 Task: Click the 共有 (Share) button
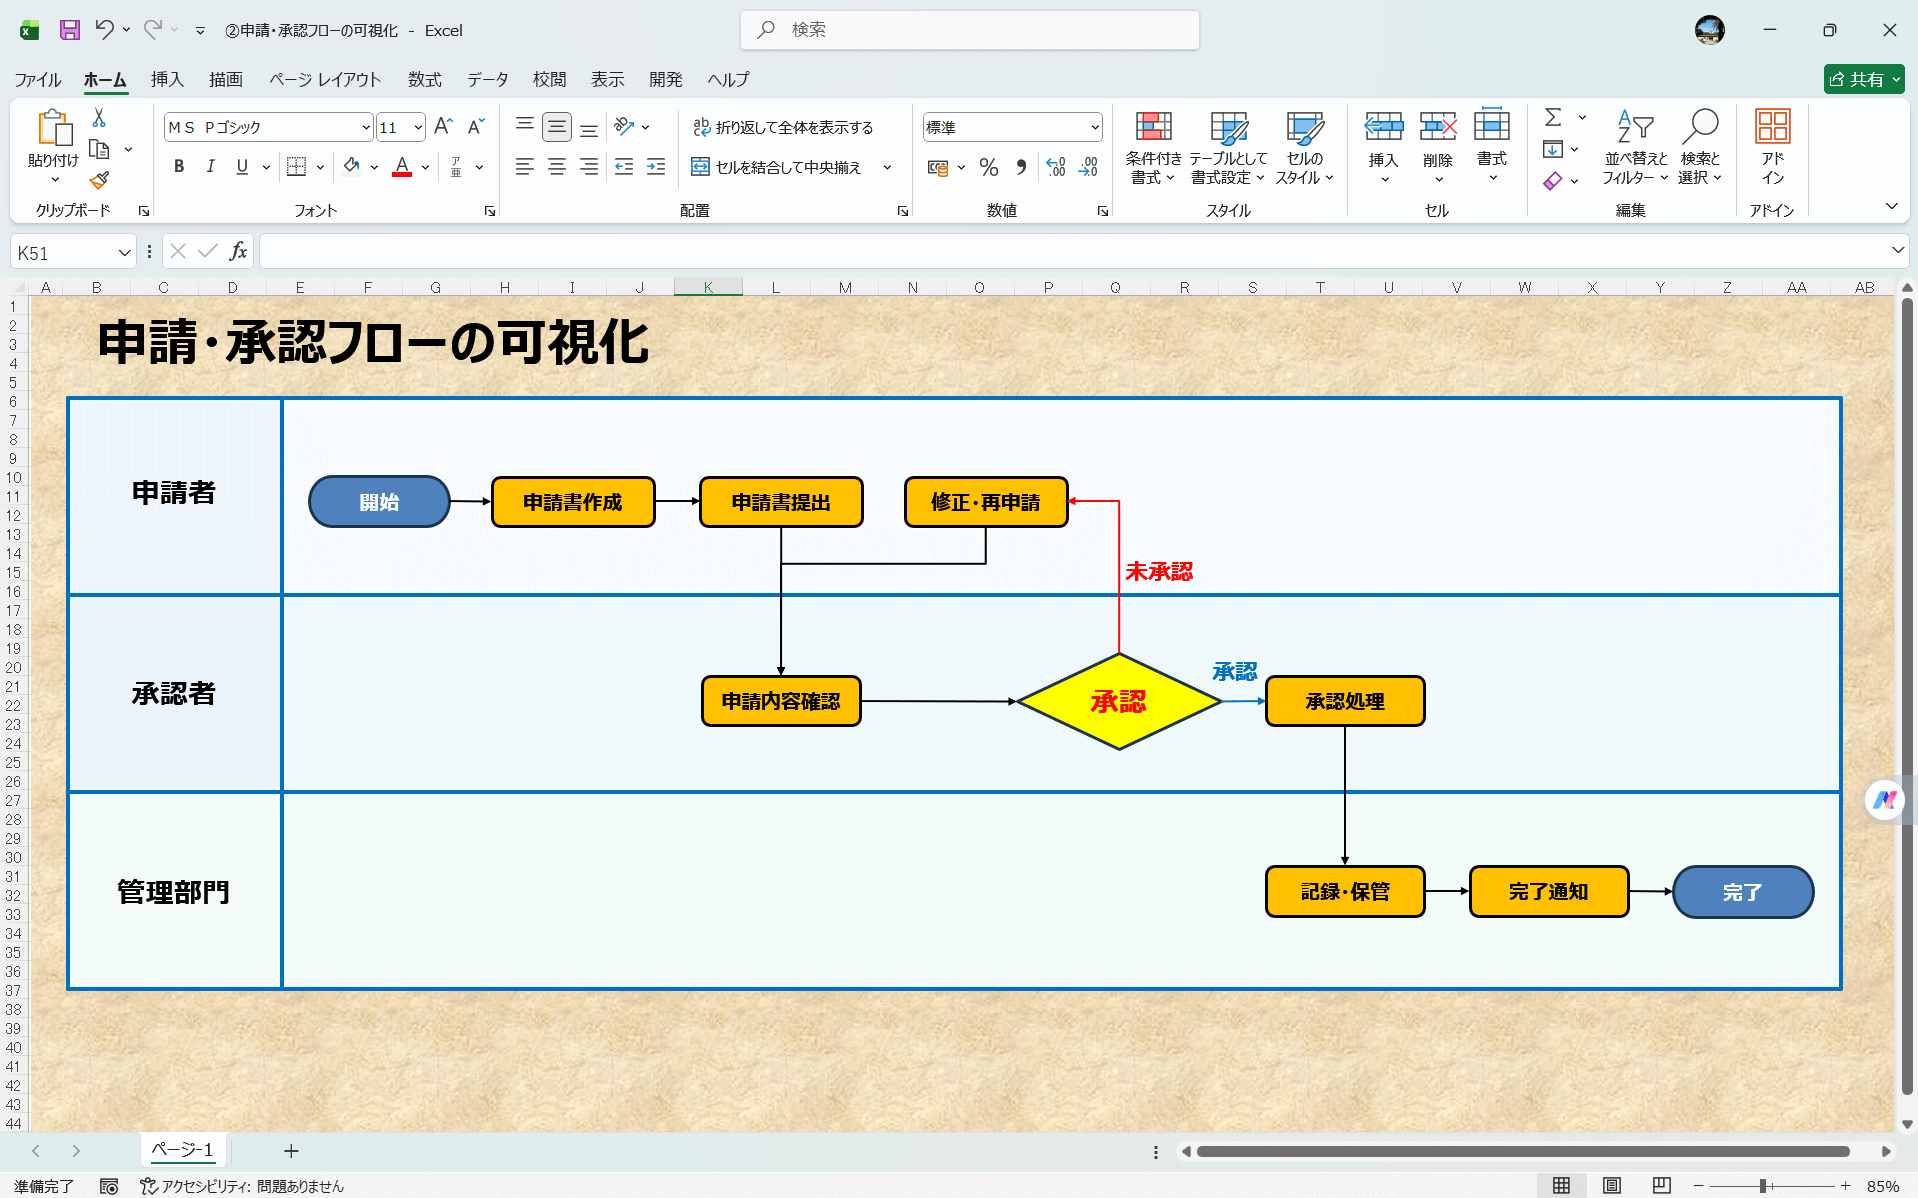1862,79
